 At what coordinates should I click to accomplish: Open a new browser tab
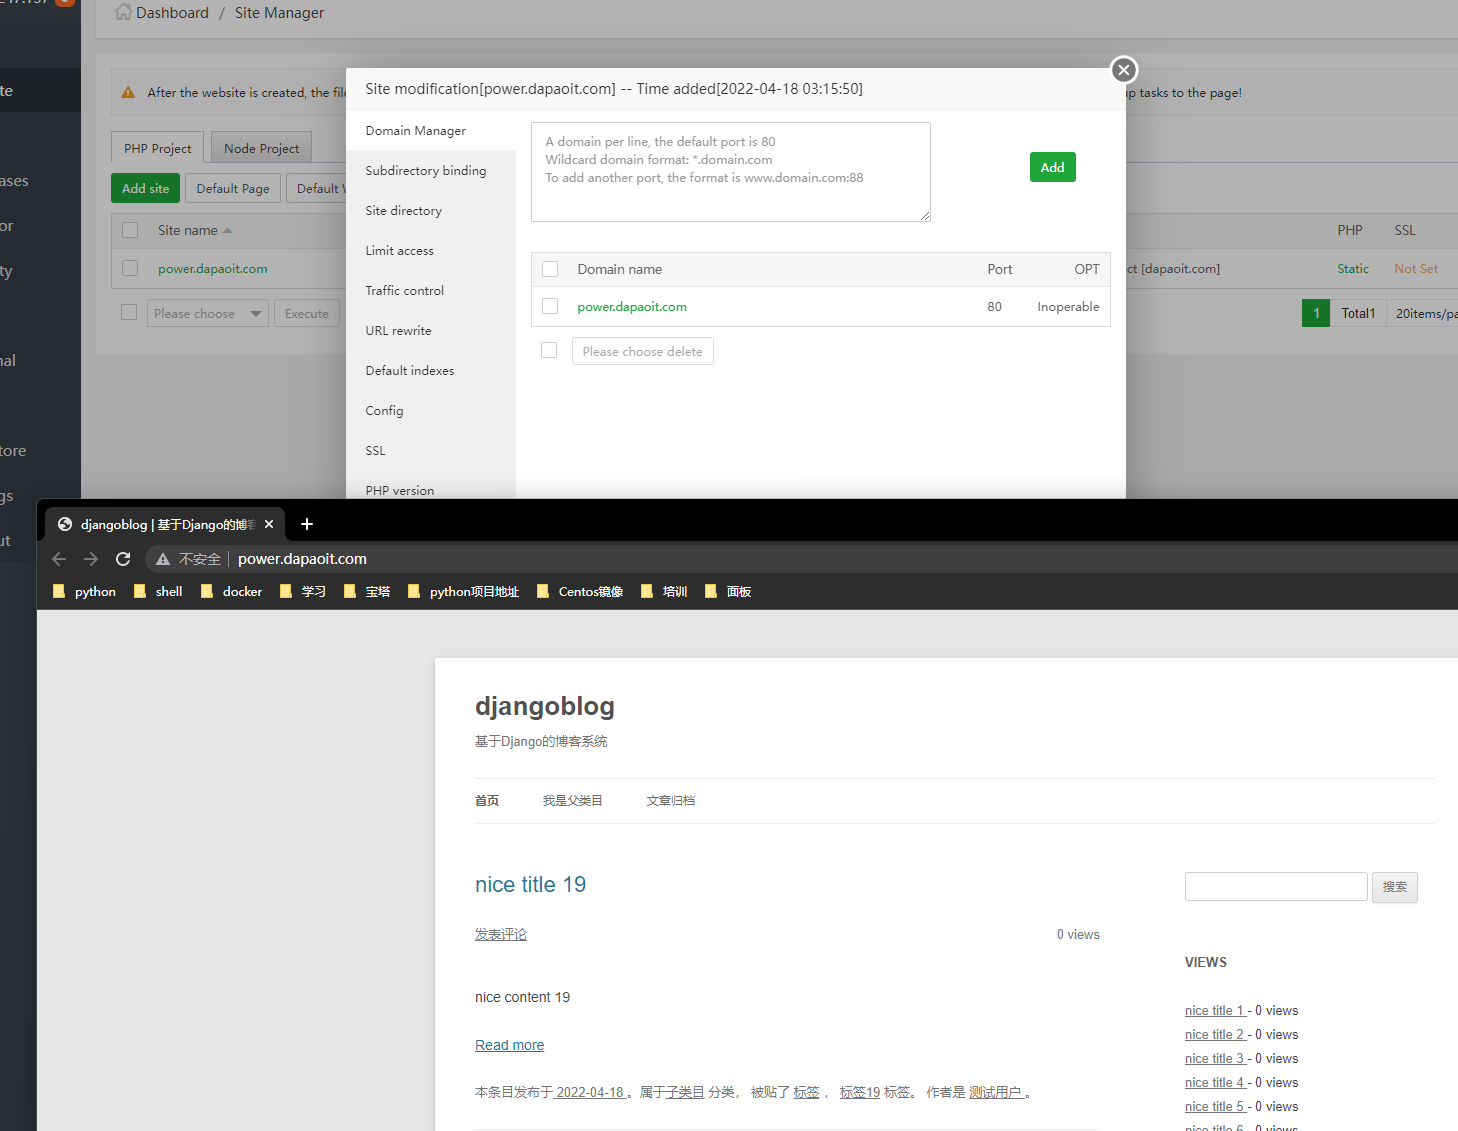307,524
